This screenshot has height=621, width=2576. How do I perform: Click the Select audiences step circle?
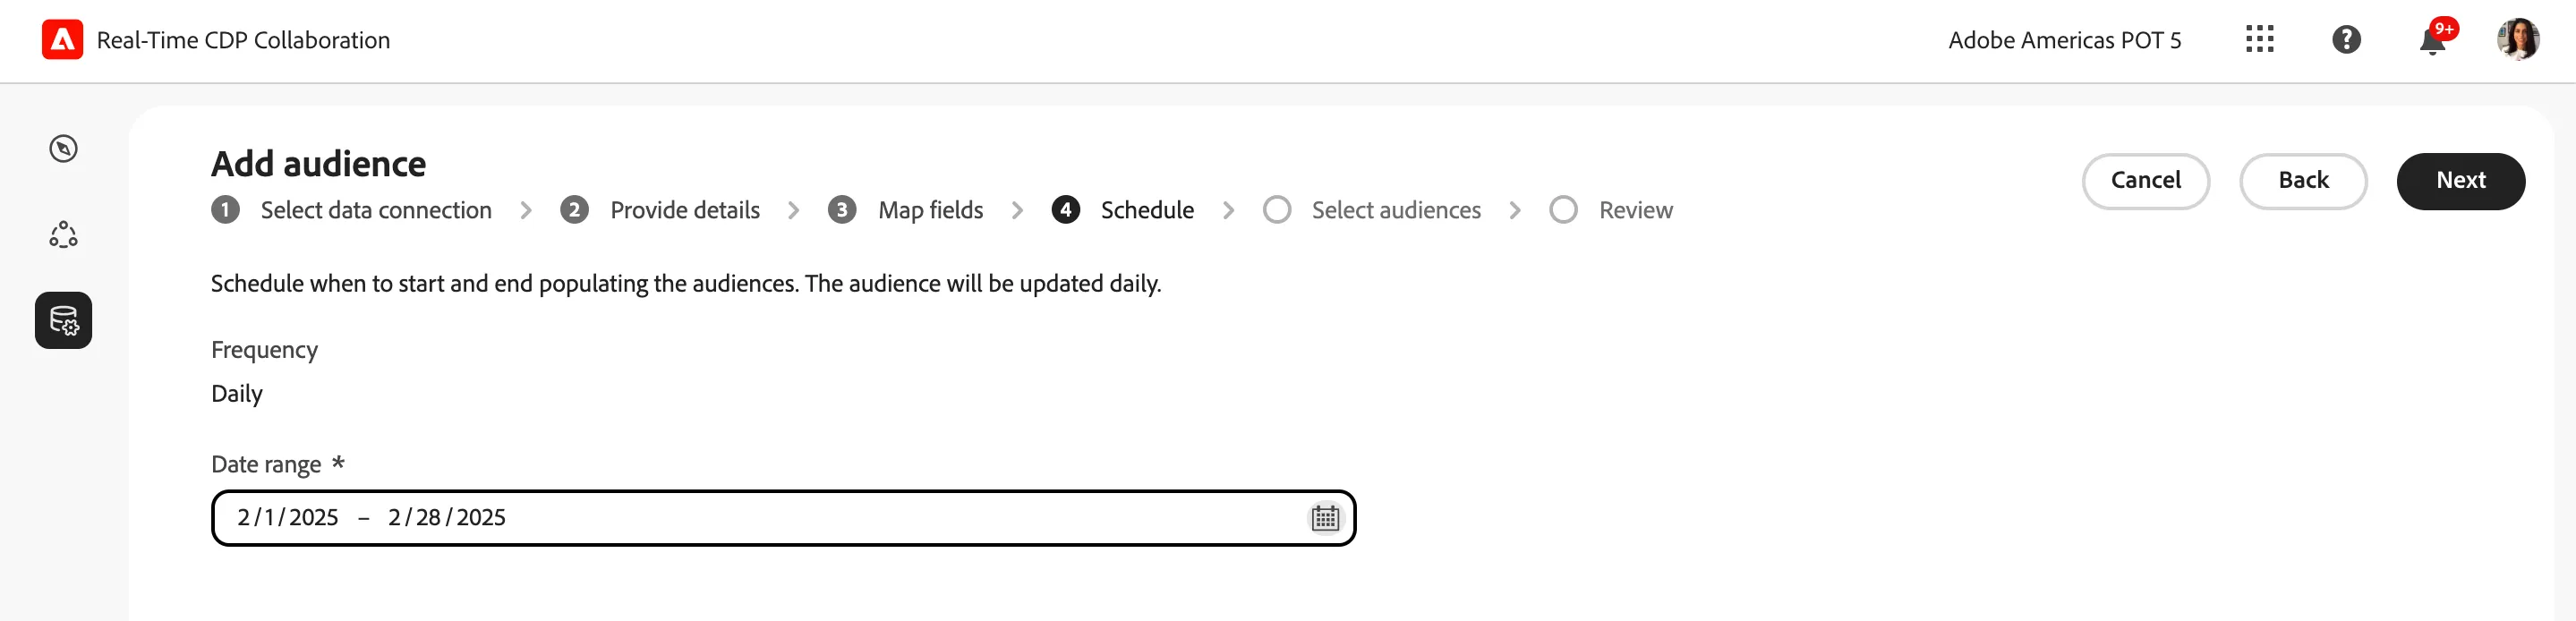[x=1277, y=210]
